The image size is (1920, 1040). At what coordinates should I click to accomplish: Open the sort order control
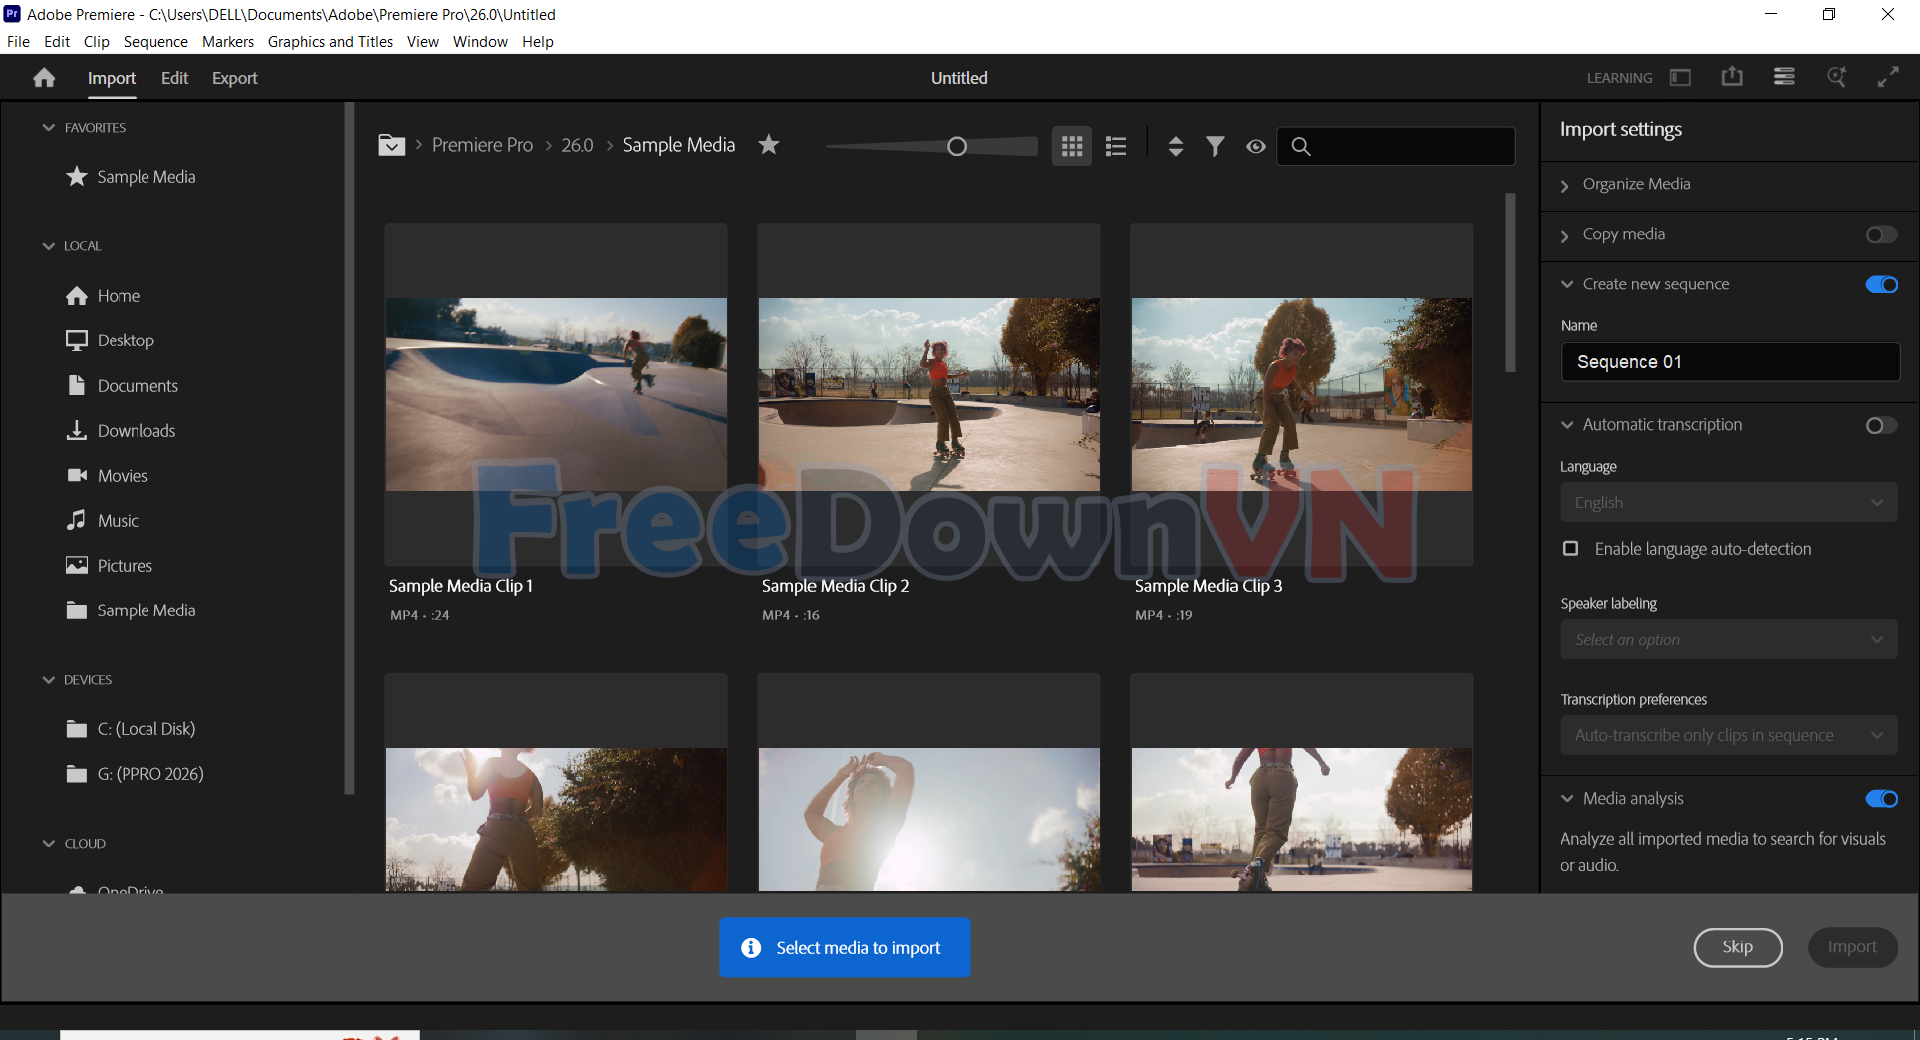point(1175,146)
